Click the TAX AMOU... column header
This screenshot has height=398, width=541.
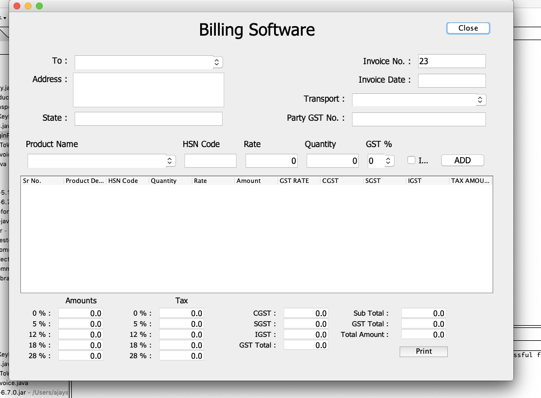click(470, 181)
